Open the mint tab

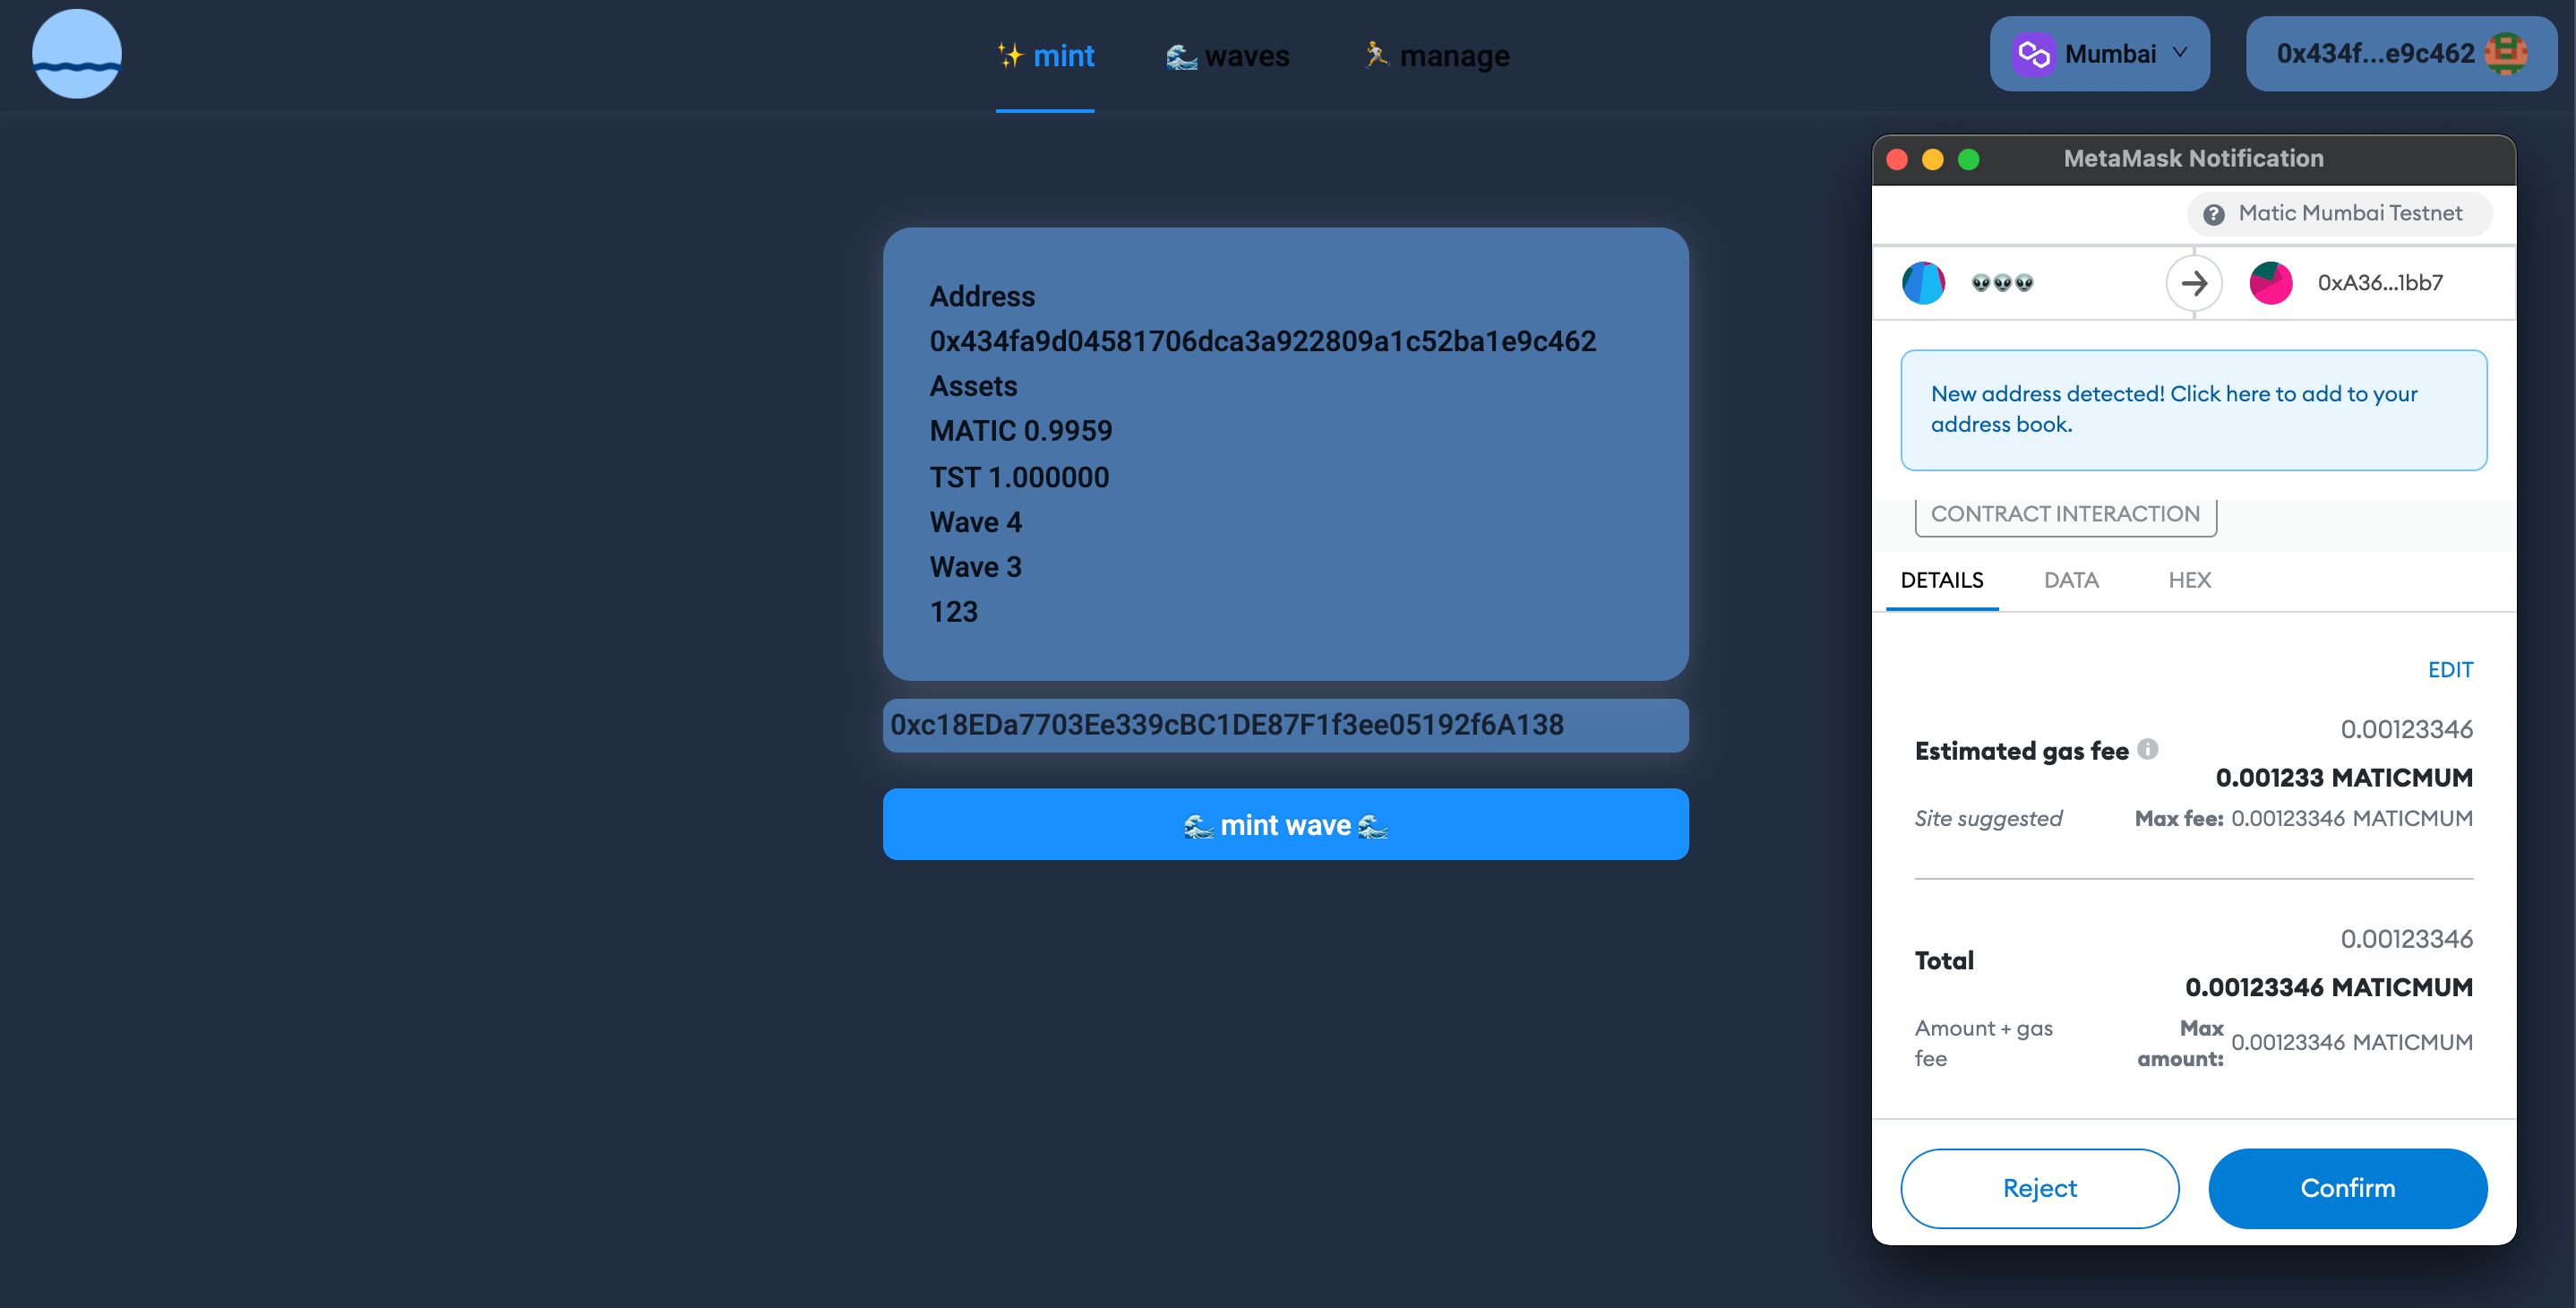pos(1045,56)
